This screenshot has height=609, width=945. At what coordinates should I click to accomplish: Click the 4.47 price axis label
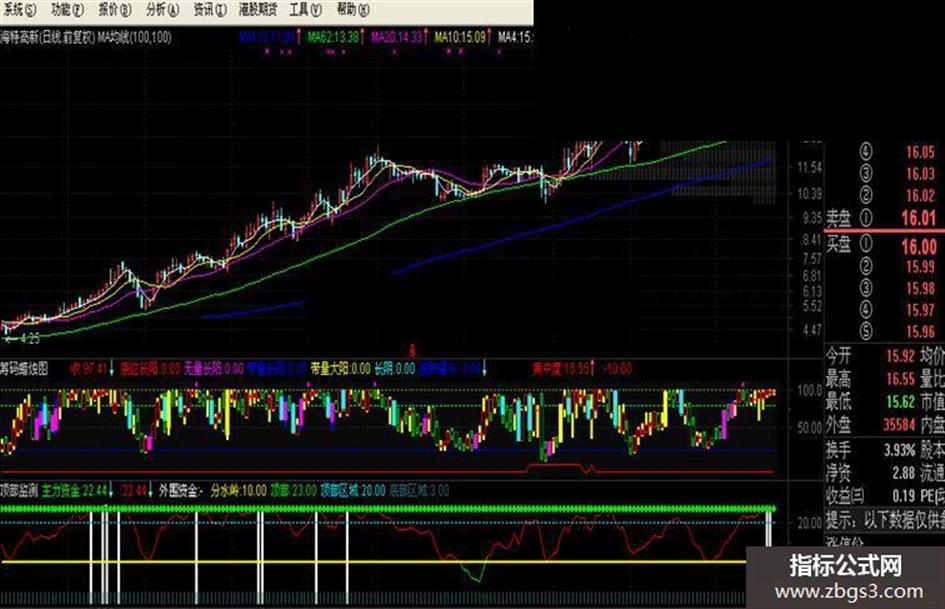coord(812,330)
